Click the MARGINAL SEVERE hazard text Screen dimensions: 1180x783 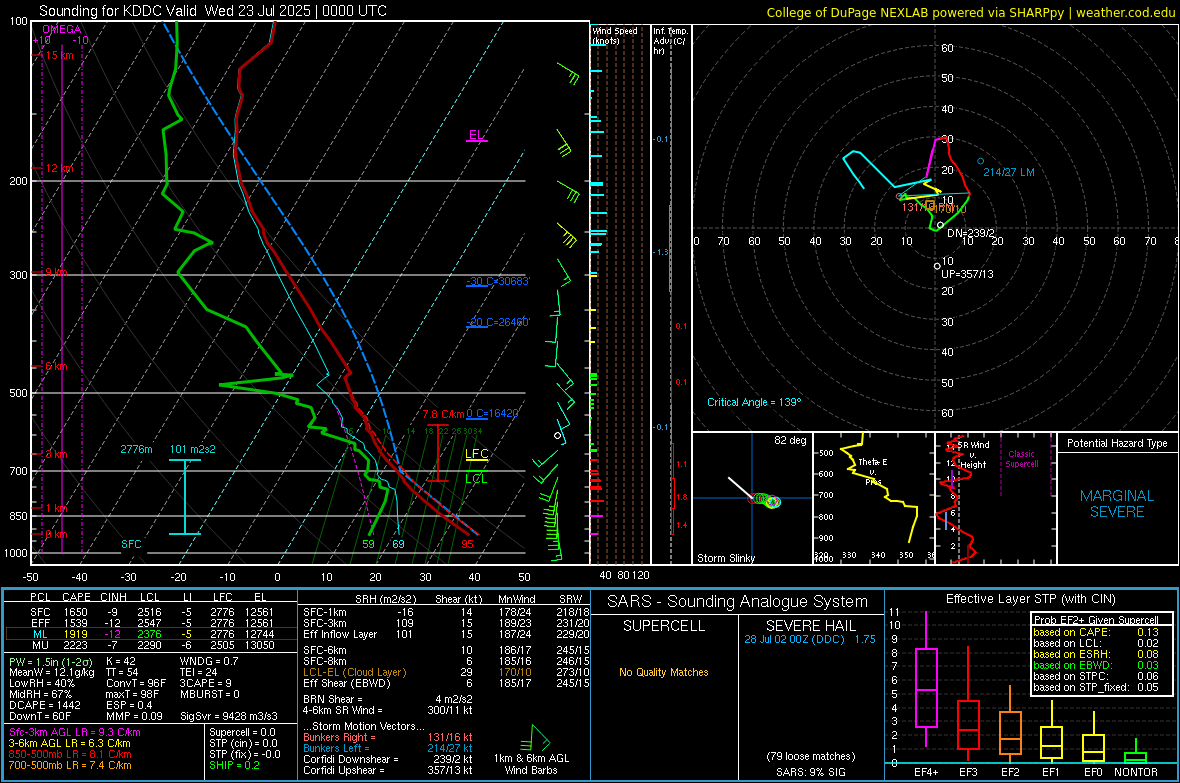(1117, 504)
